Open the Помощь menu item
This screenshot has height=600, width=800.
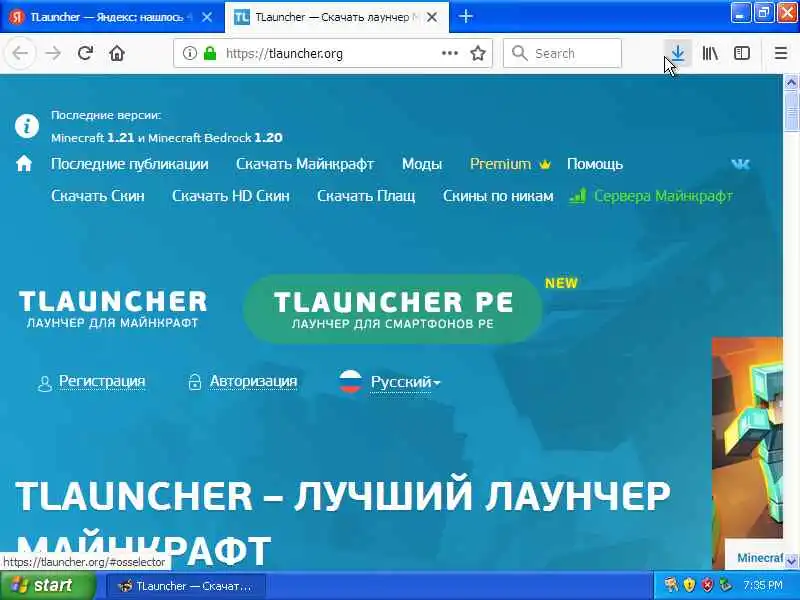594,164
